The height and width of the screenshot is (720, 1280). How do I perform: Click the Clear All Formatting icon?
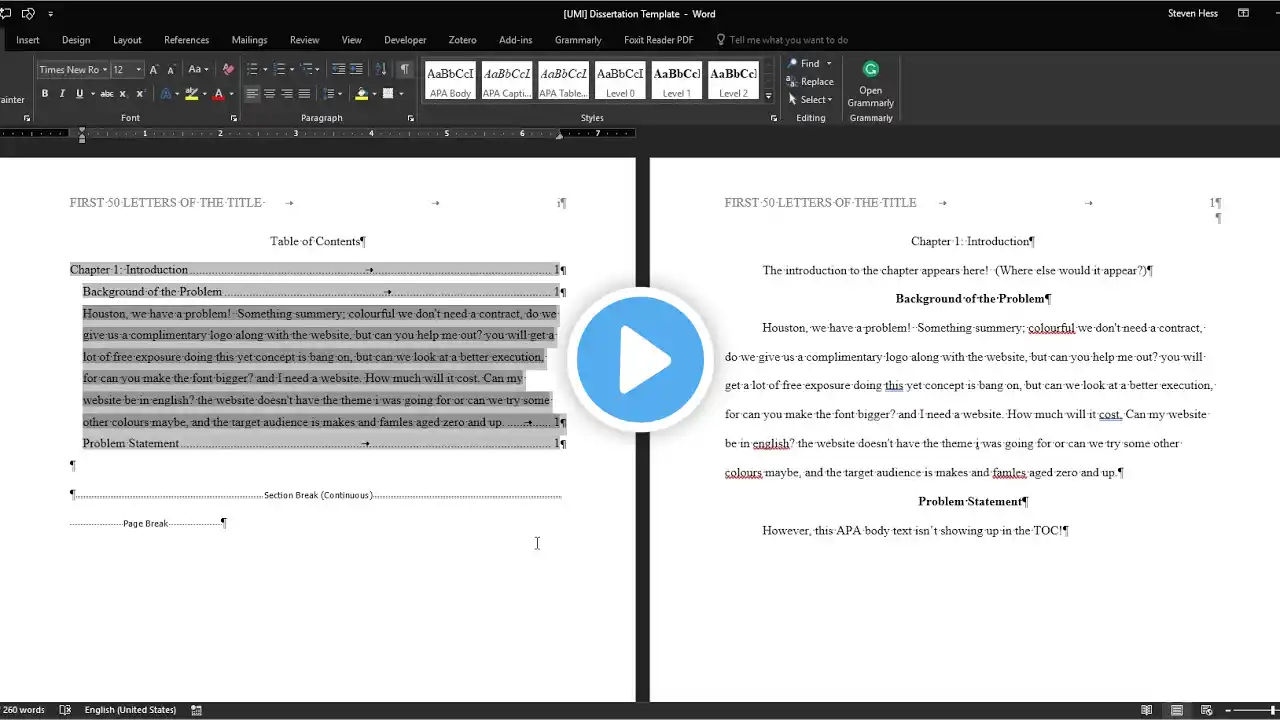click(228, 69)
